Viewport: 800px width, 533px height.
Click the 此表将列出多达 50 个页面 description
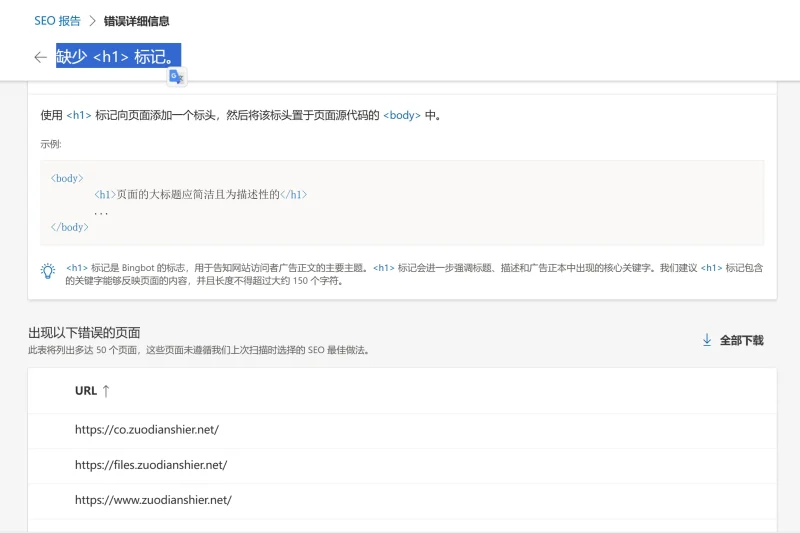click(199, 350)
